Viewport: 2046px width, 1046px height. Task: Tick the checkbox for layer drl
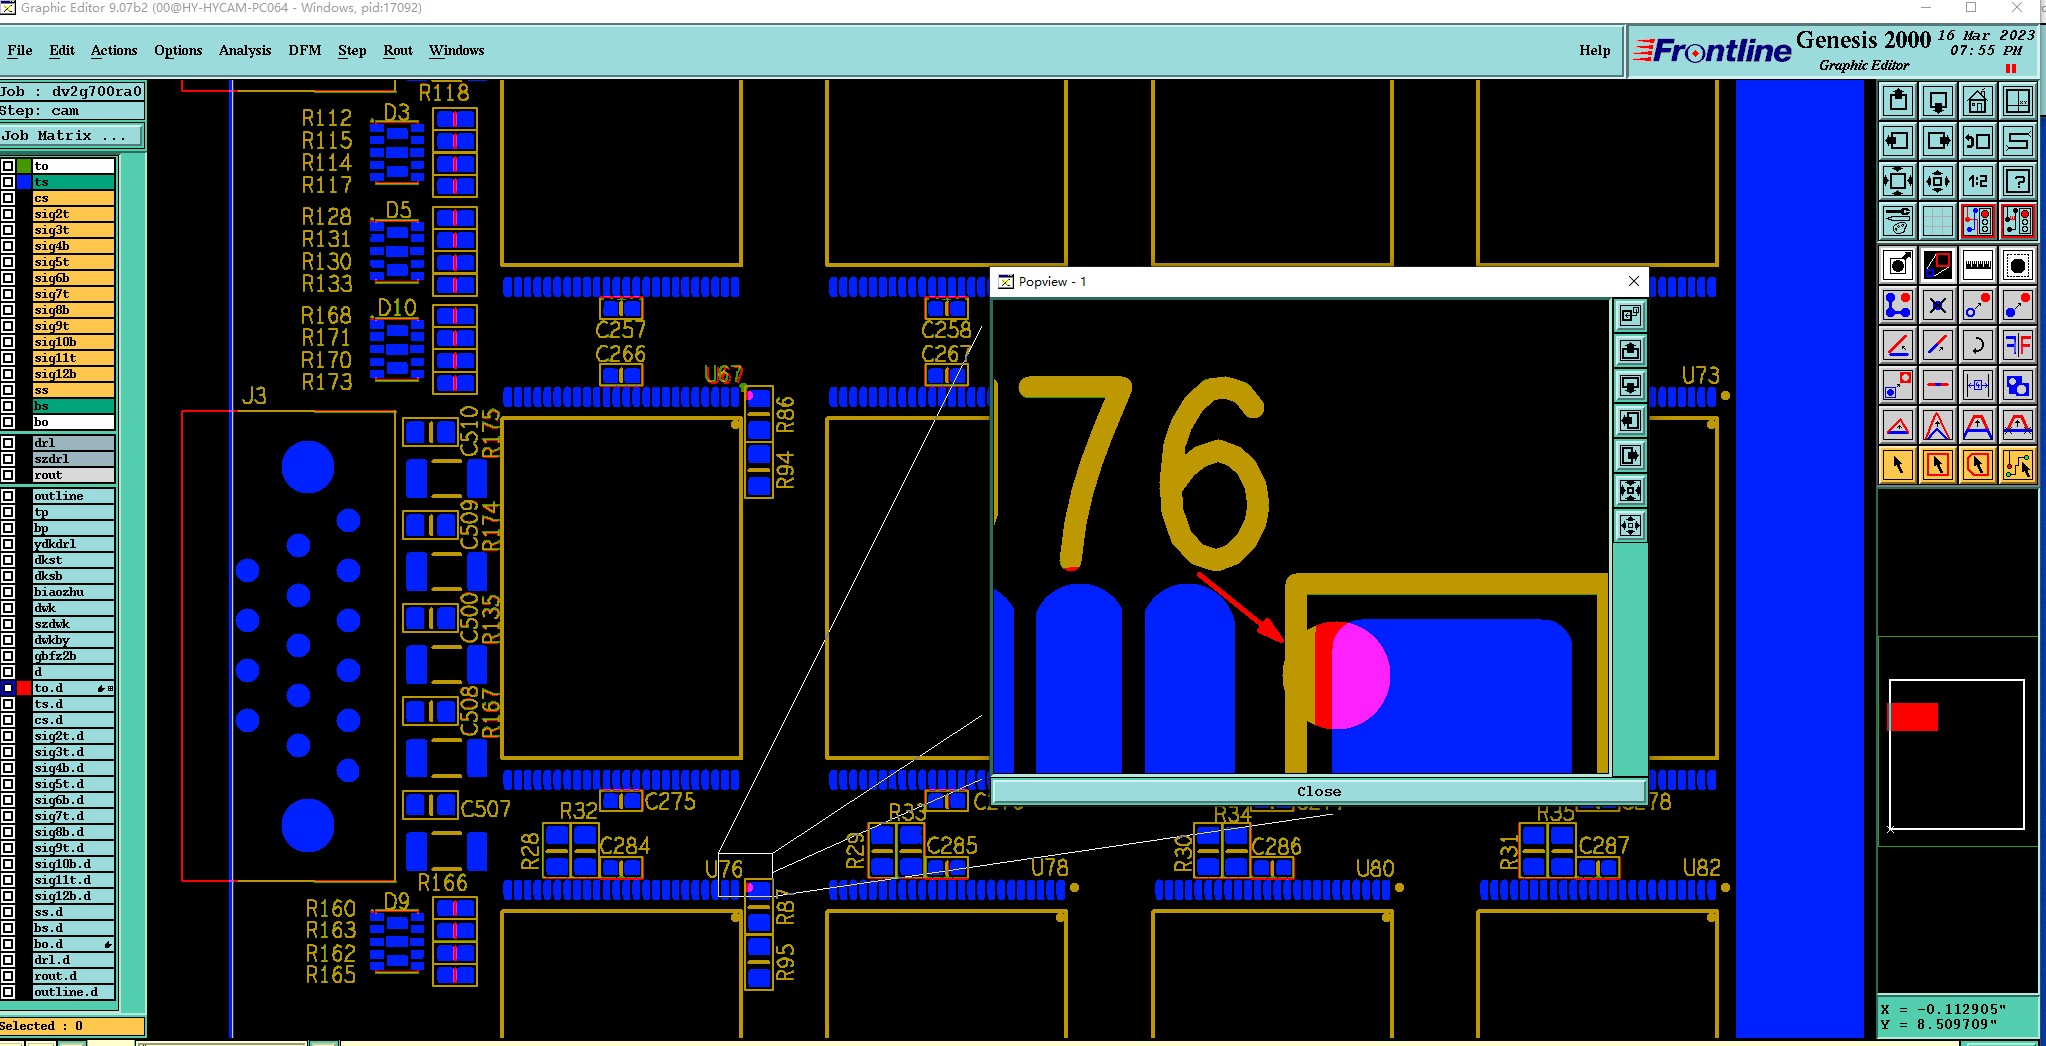7,443
